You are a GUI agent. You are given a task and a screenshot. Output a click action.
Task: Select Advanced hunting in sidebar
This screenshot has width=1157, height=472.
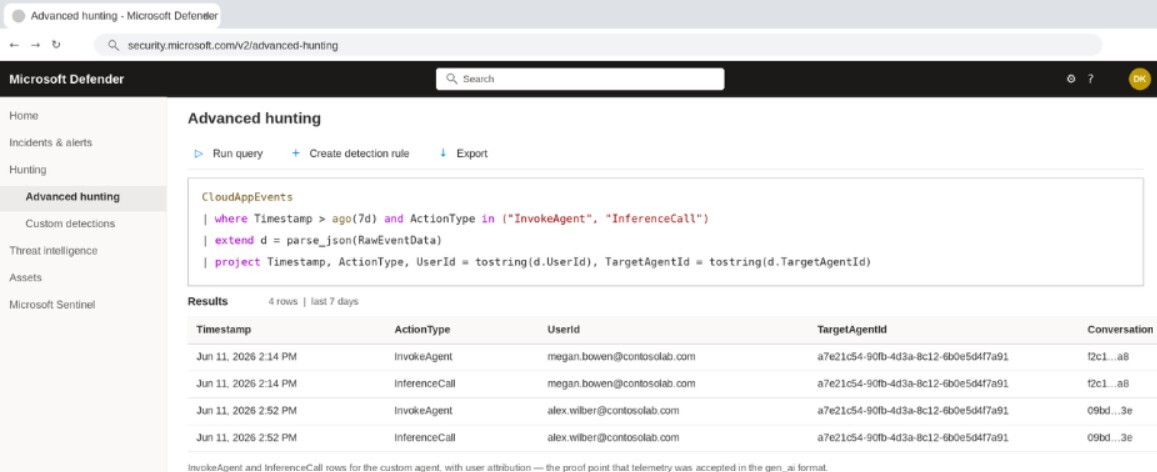click(72, 197)
